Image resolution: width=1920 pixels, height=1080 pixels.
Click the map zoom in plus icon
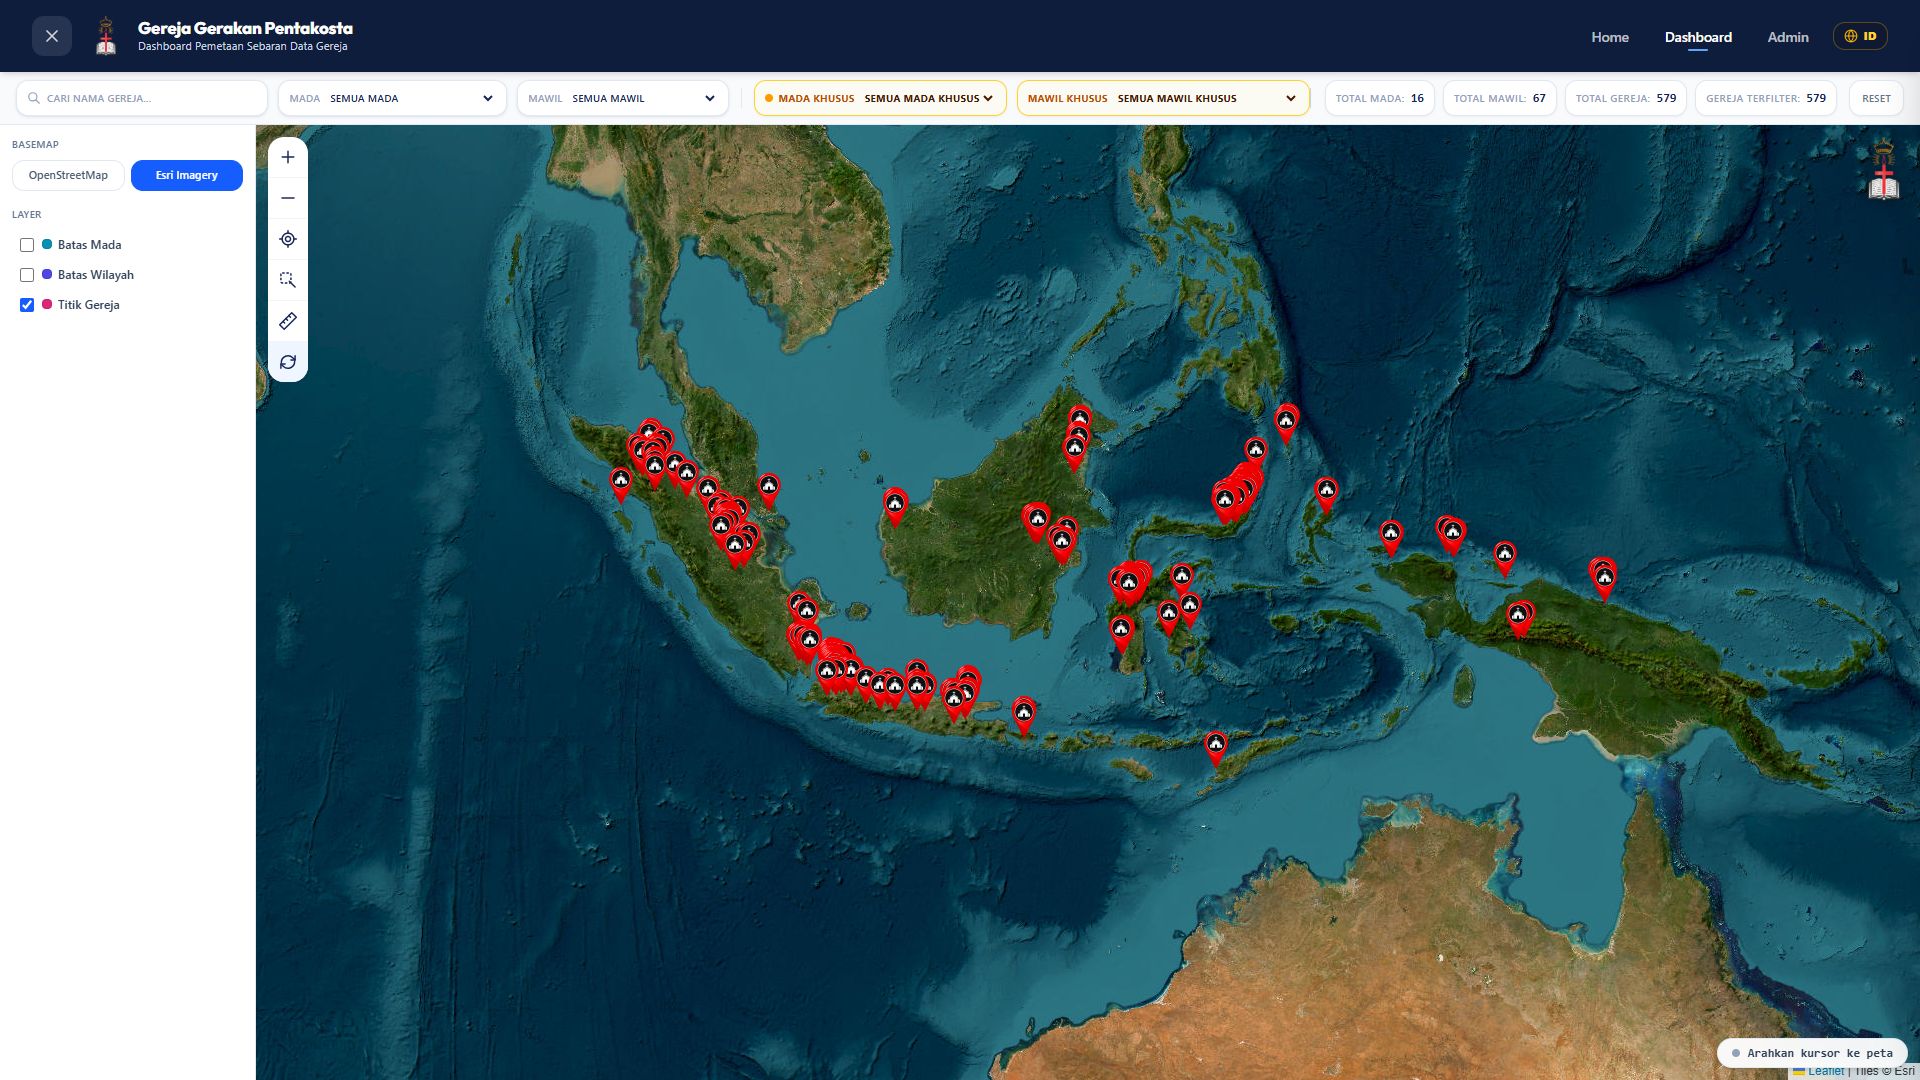point(288,157)
